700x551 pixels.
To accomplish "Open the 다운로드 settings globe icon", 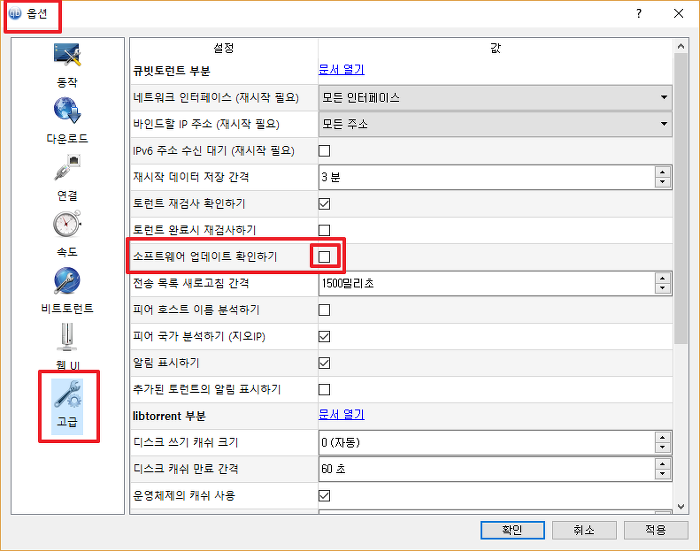I will [x=67, y=110].
